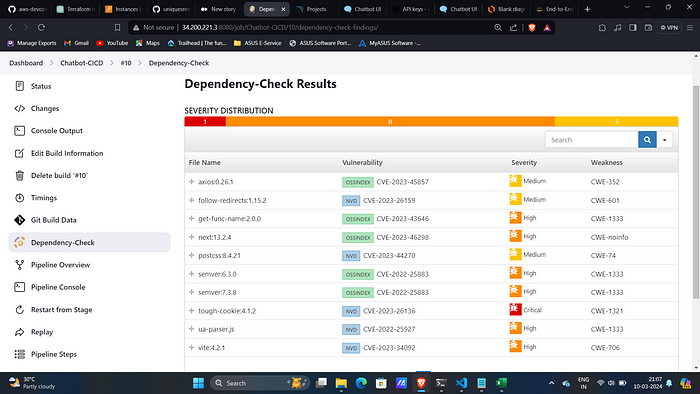Expand the axios:0.26.1 row
This screenshot has width=700, height=394.
click(x=192, y=182)
